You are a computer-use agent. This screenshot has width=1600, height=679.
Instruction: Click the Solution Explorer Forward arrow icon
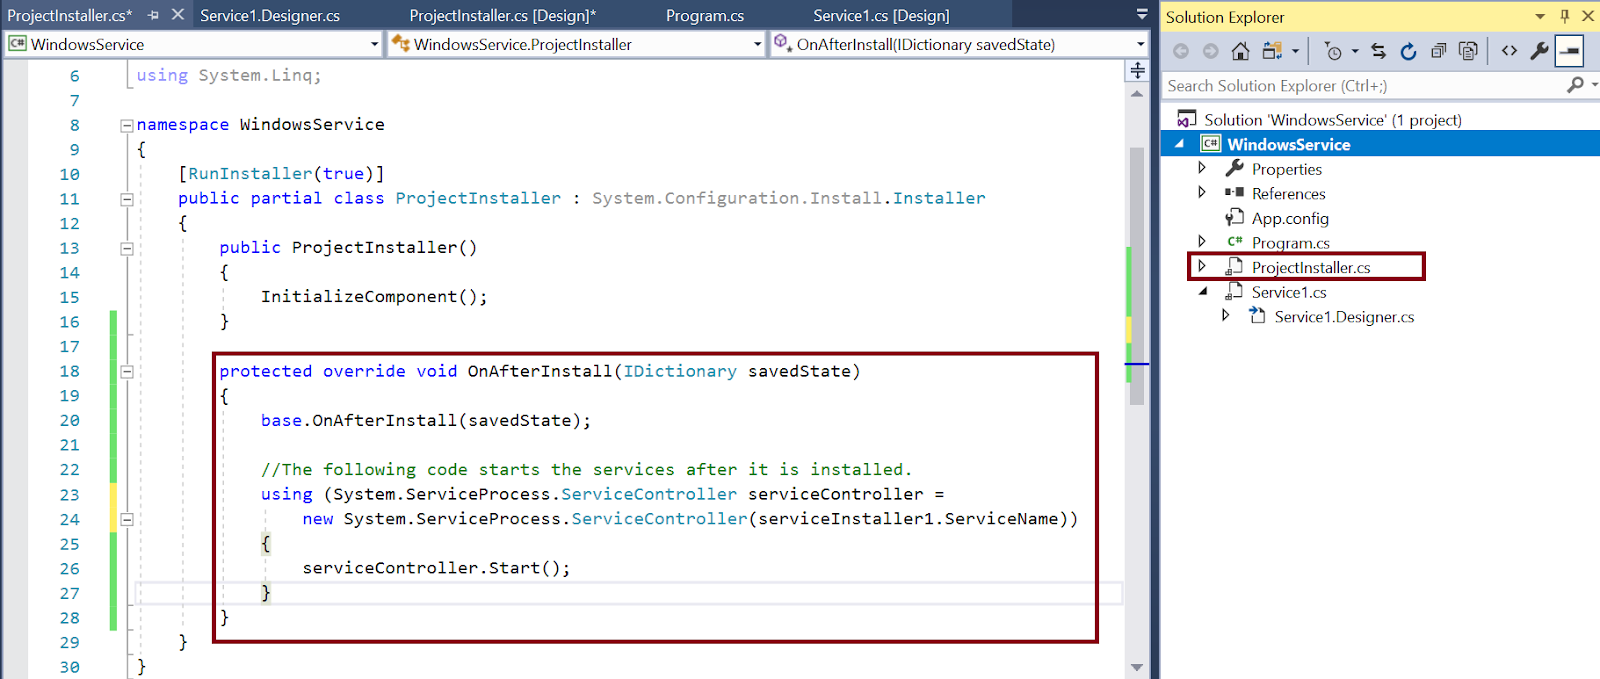[x=1210, y=51]
